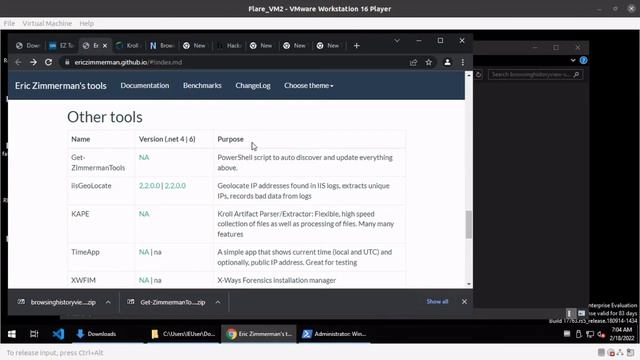Switch to Eric Zimmerman's Chrome taskbar button
Image resolution: width=640 pixels, height=360 pixels.
[259, 334]
